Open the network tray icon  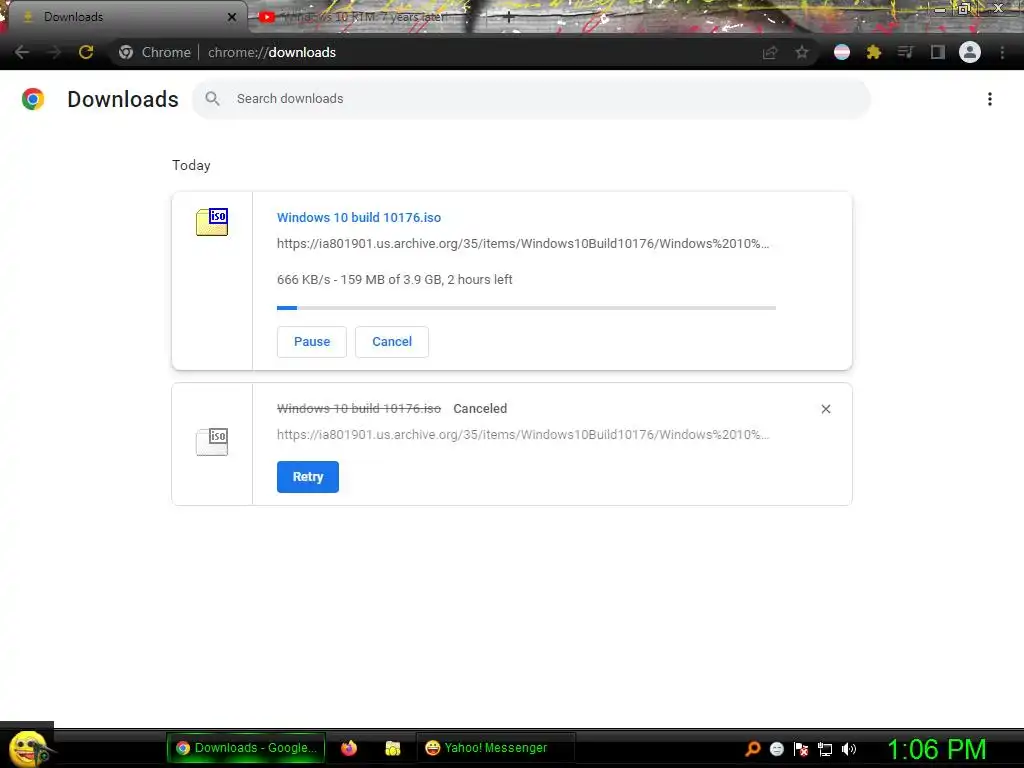click(825, 749)
